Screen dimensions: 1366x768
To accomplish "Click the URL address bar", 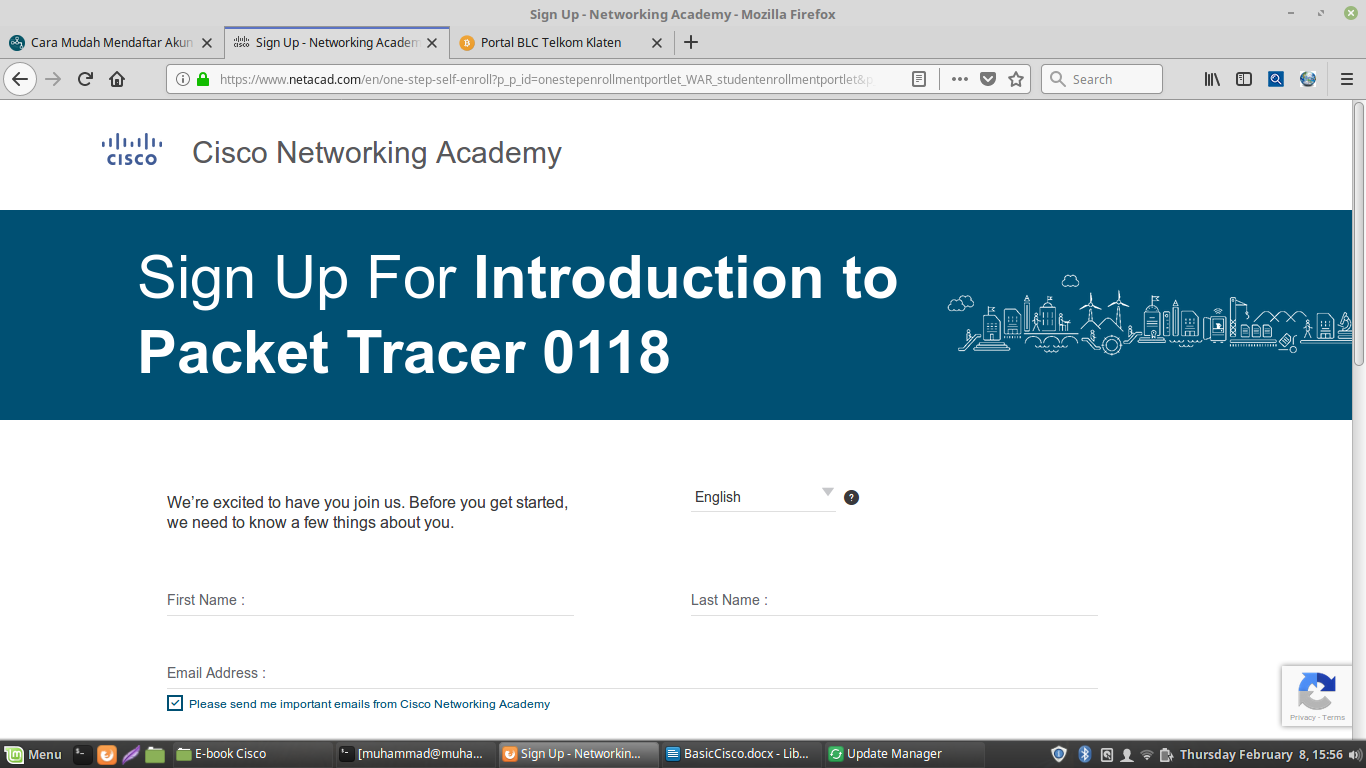I will [x=545, y=79].
